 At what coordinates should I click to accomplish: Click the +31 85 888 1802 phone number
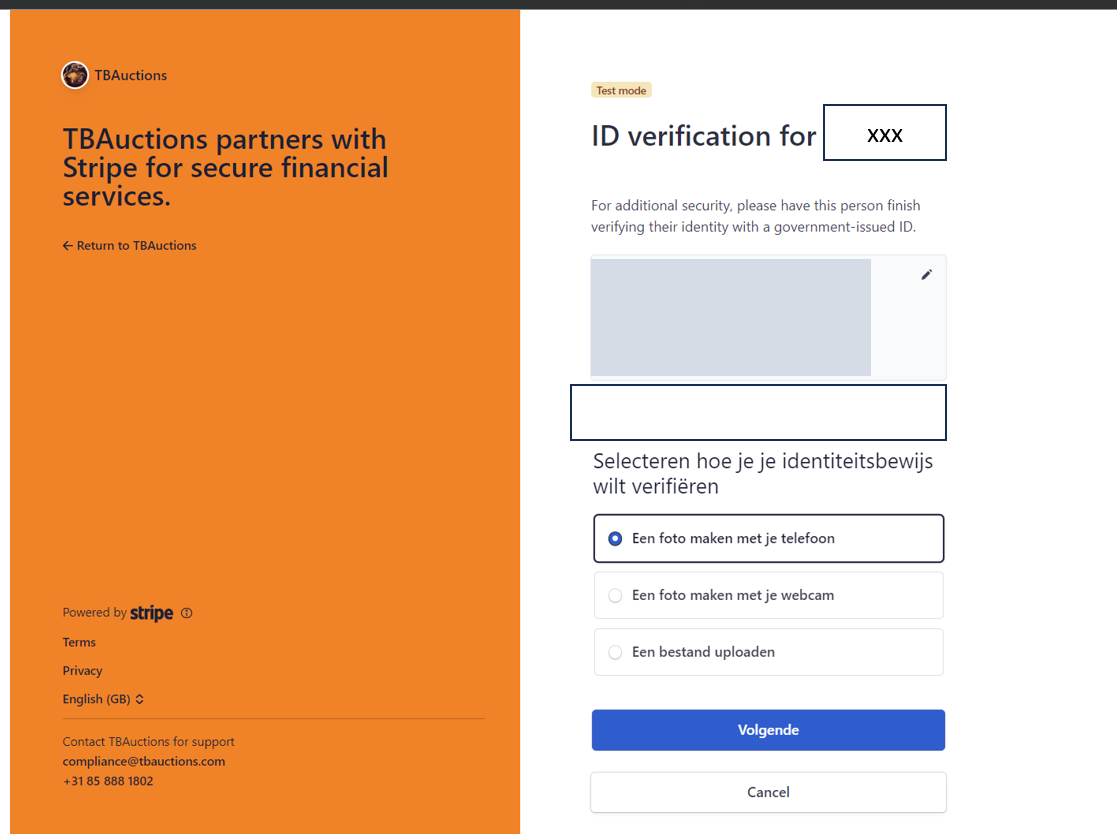coord(108,781)
